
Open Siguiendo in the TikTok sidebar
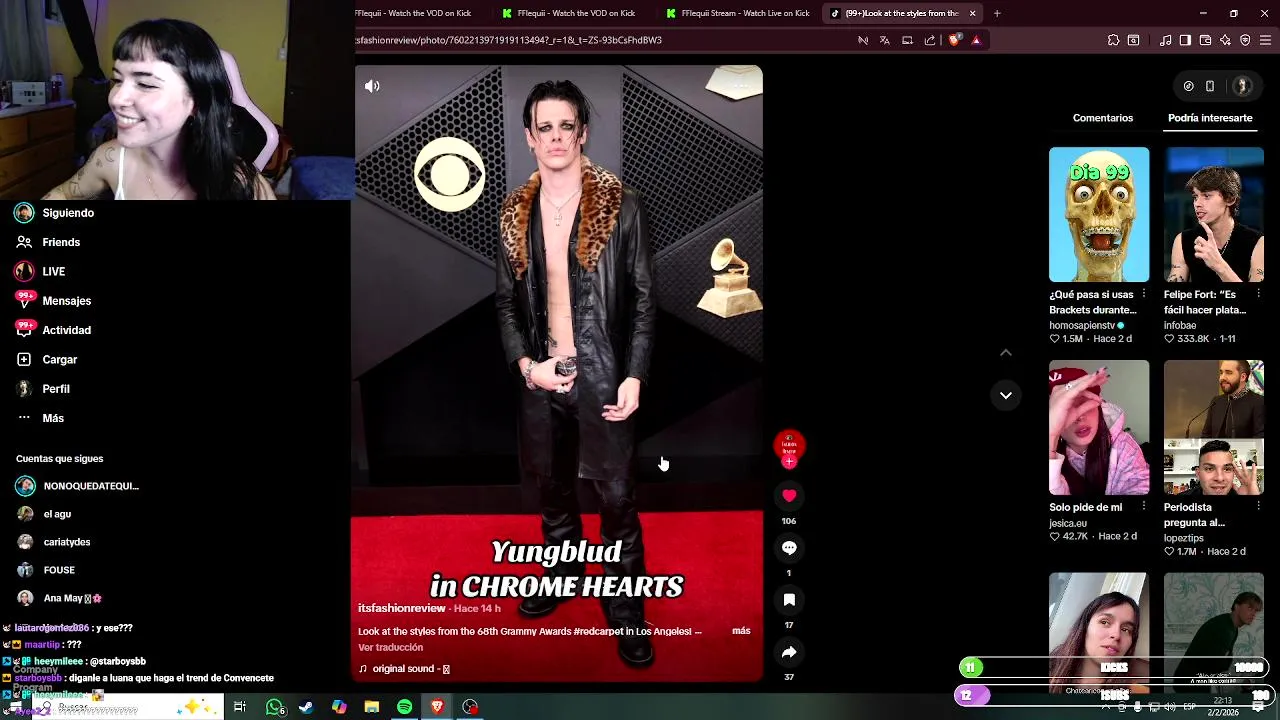tap(55, 213)
